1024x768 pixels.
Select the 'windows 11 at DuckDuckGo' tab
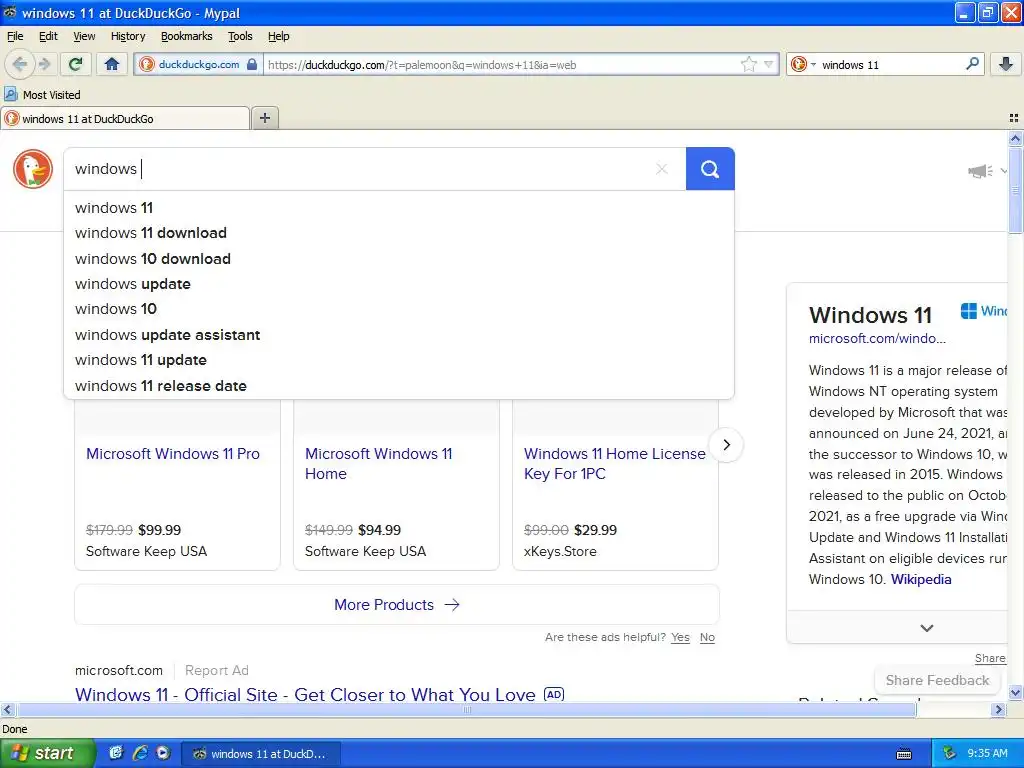pos(125,118)
